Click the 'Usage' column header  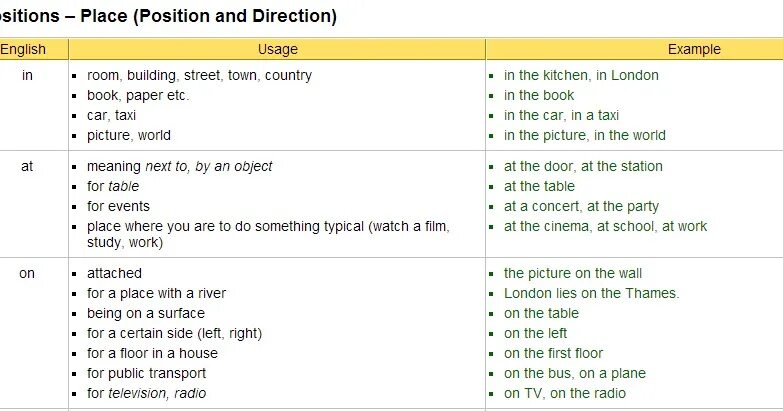pyautogui.click(x=277, y=49)
